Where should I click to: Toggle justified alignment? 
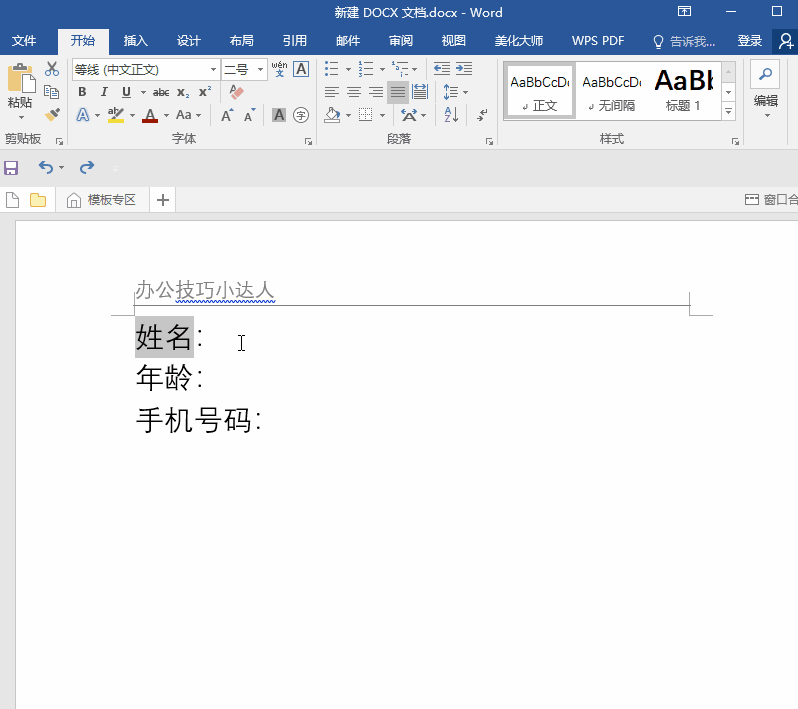(x=398, y=92)
